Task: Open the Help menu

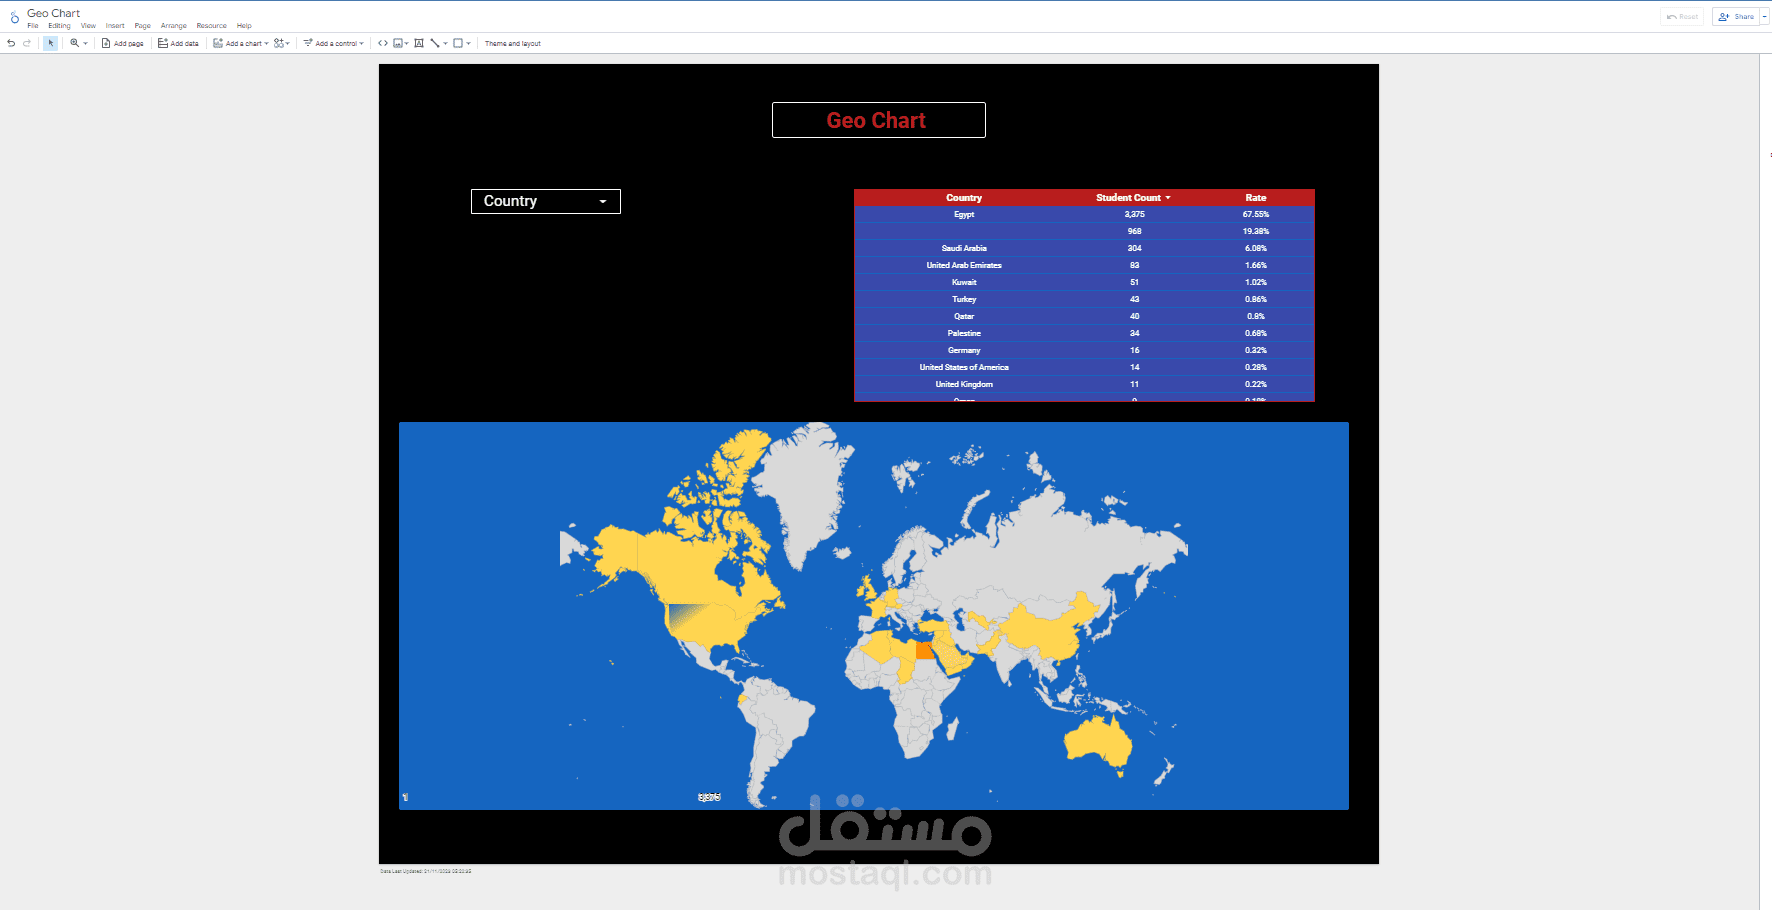Action: click(x=244, y=26)
